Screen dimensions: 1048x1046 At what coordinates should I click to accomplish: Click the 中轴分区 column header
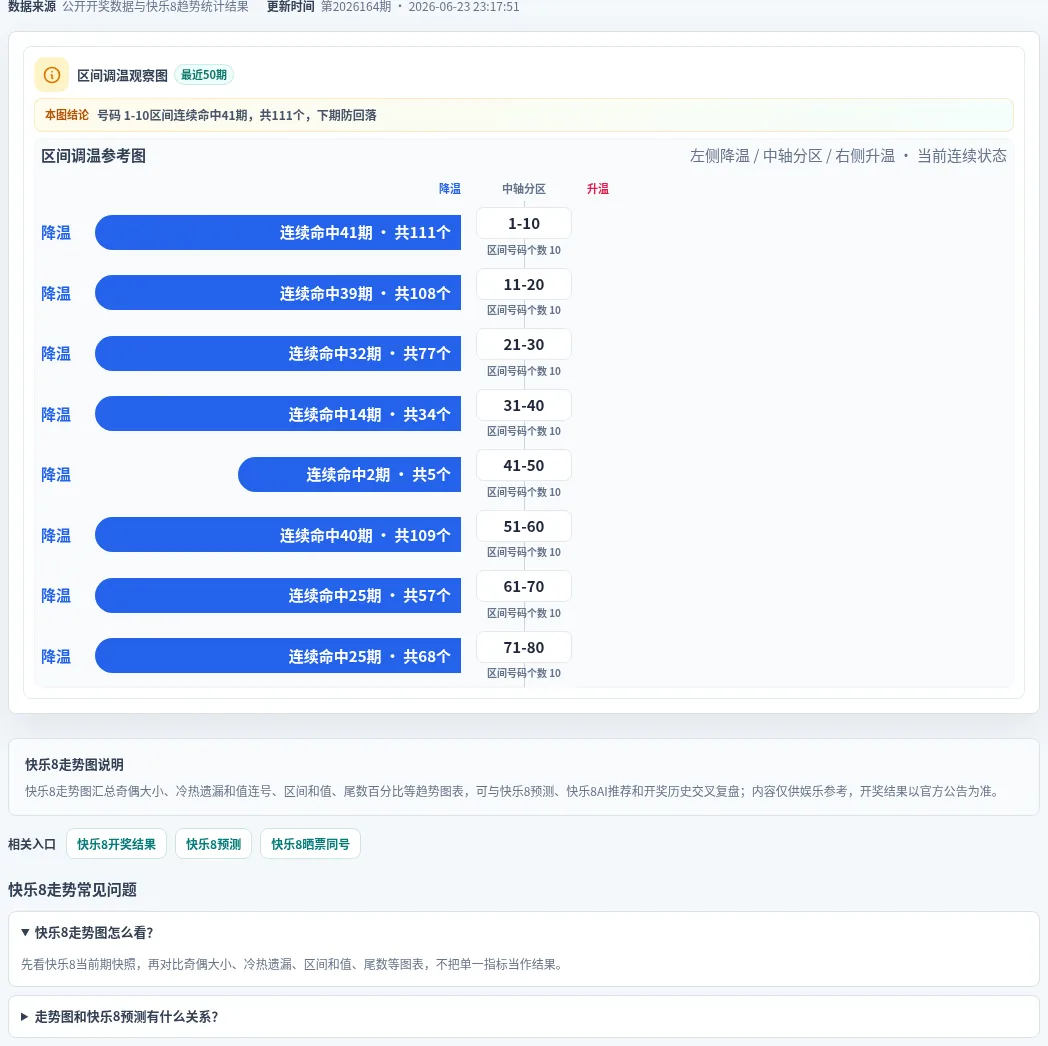tap(524, 188)
